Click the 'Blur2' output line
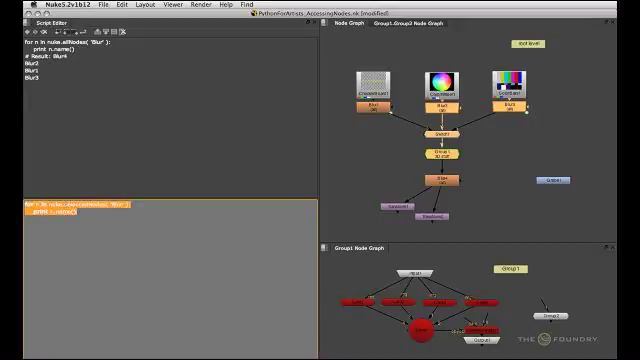640x360 pixels. point(31,63)
